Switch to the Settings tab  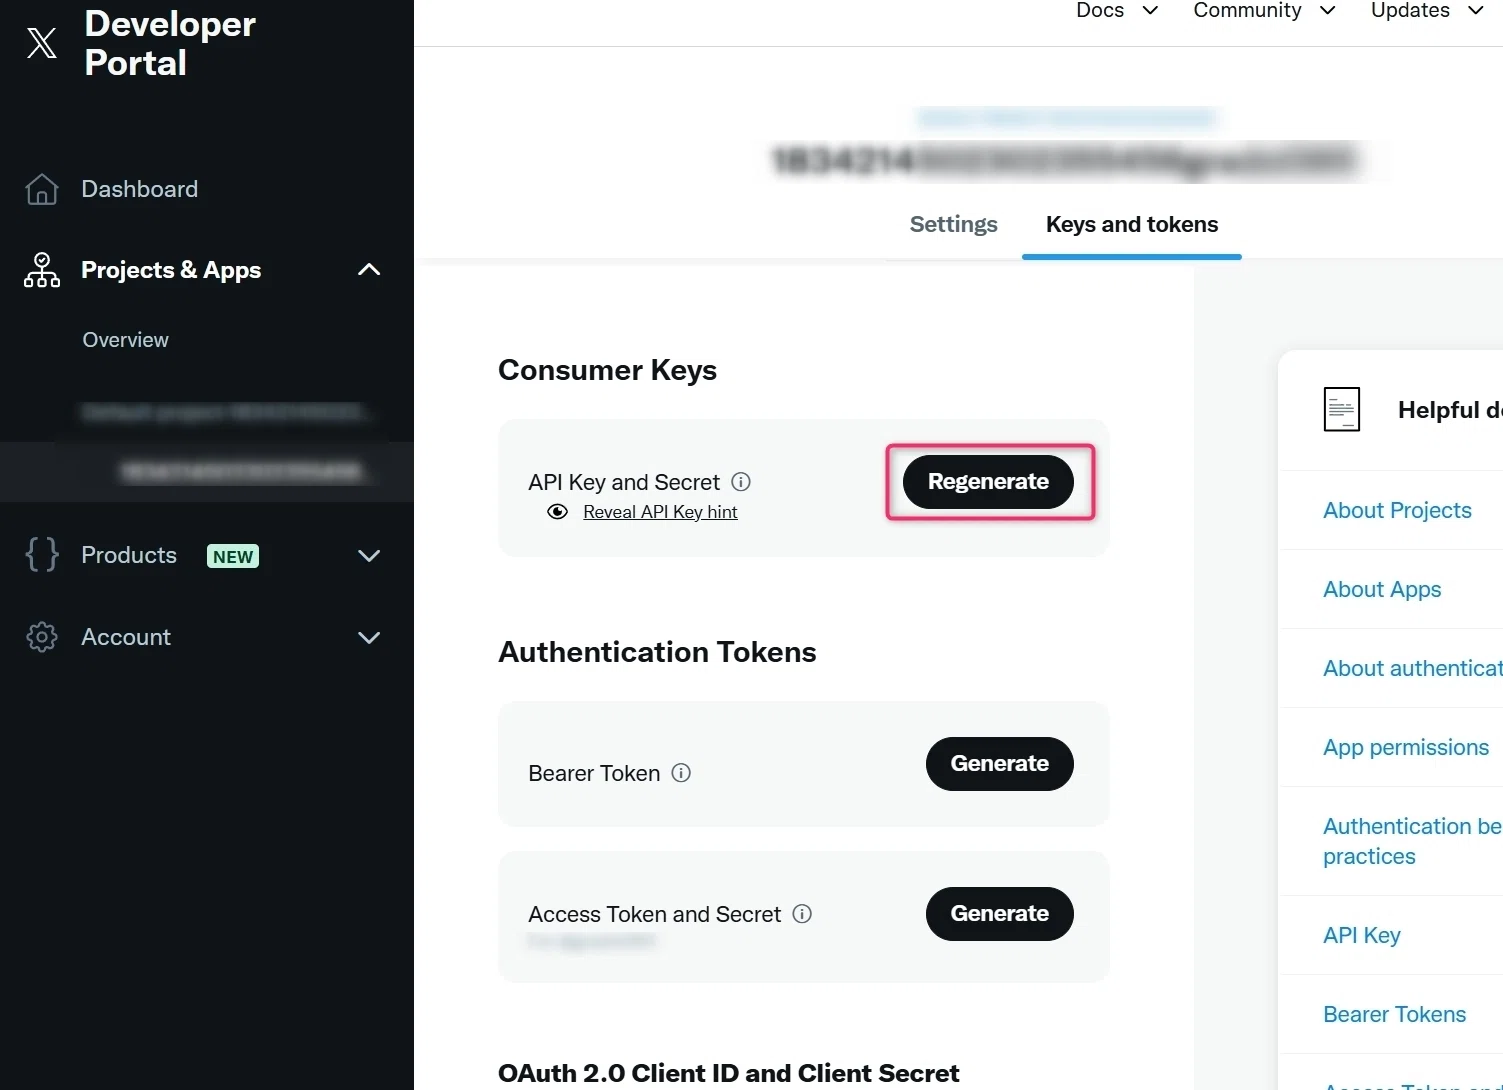tap(954, 225)
